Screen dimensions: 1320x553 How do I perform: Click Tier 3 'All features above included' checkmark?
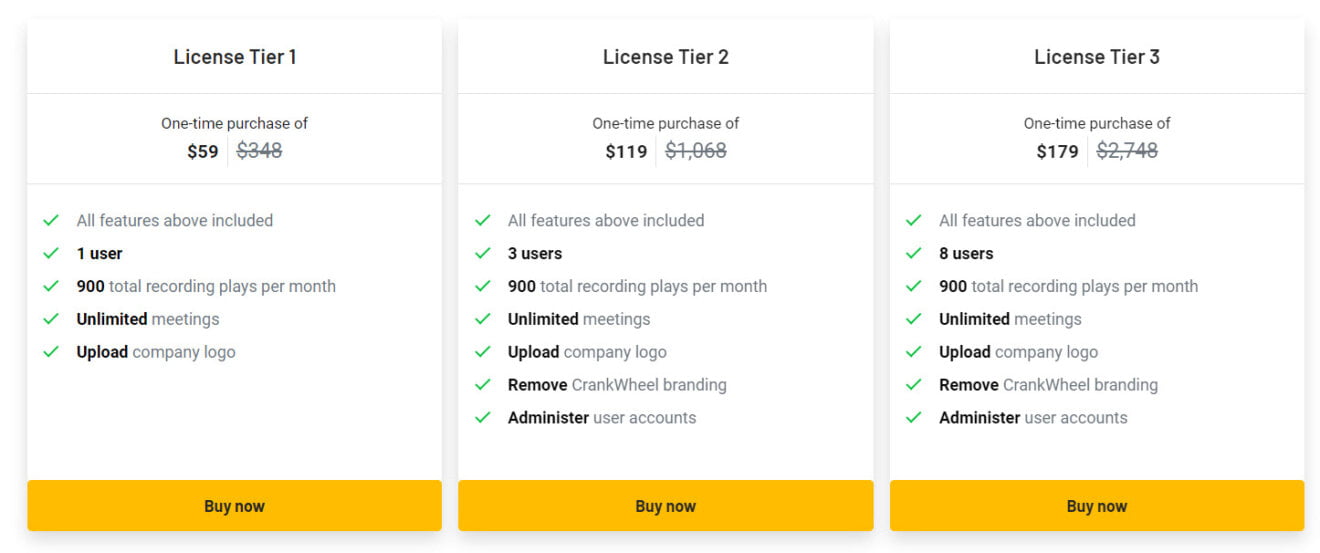click(914, 220)
